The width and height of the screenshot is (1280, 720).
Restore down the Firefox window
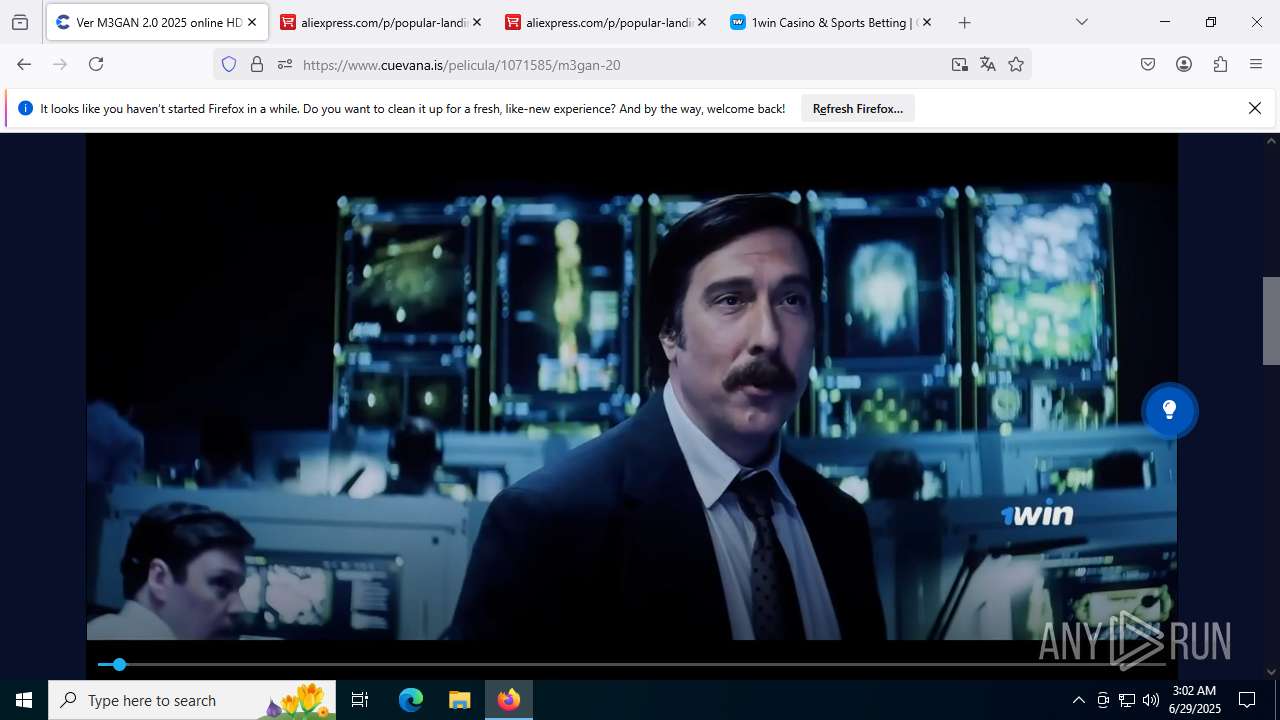click(1211, 22)
